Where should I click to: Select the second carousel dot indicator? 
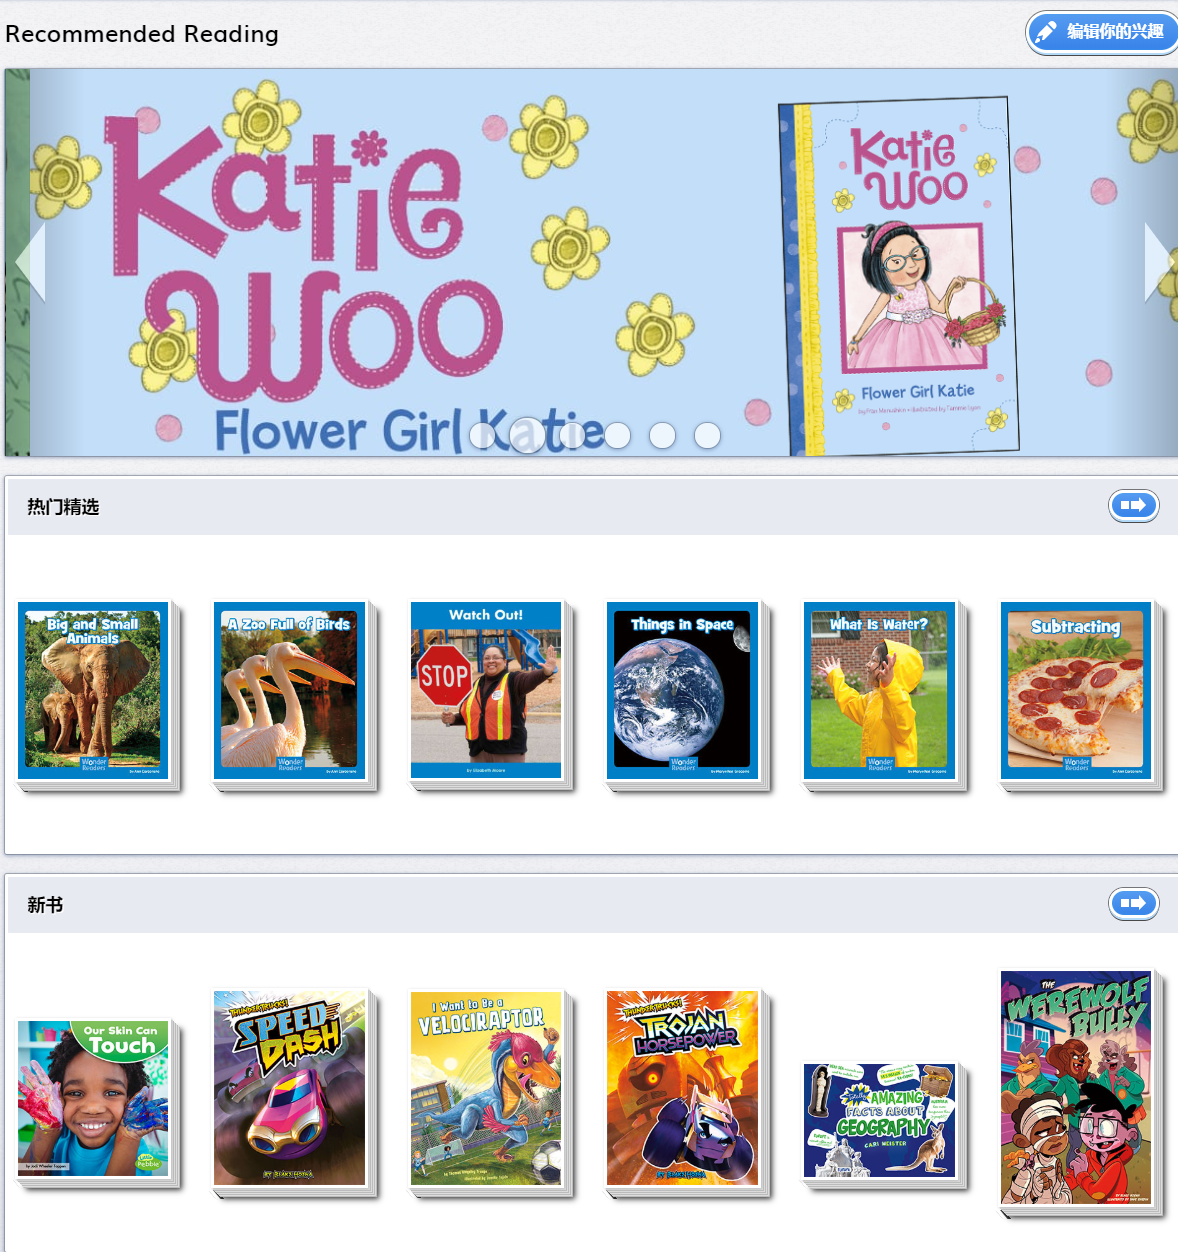click(x=527, y=435)
